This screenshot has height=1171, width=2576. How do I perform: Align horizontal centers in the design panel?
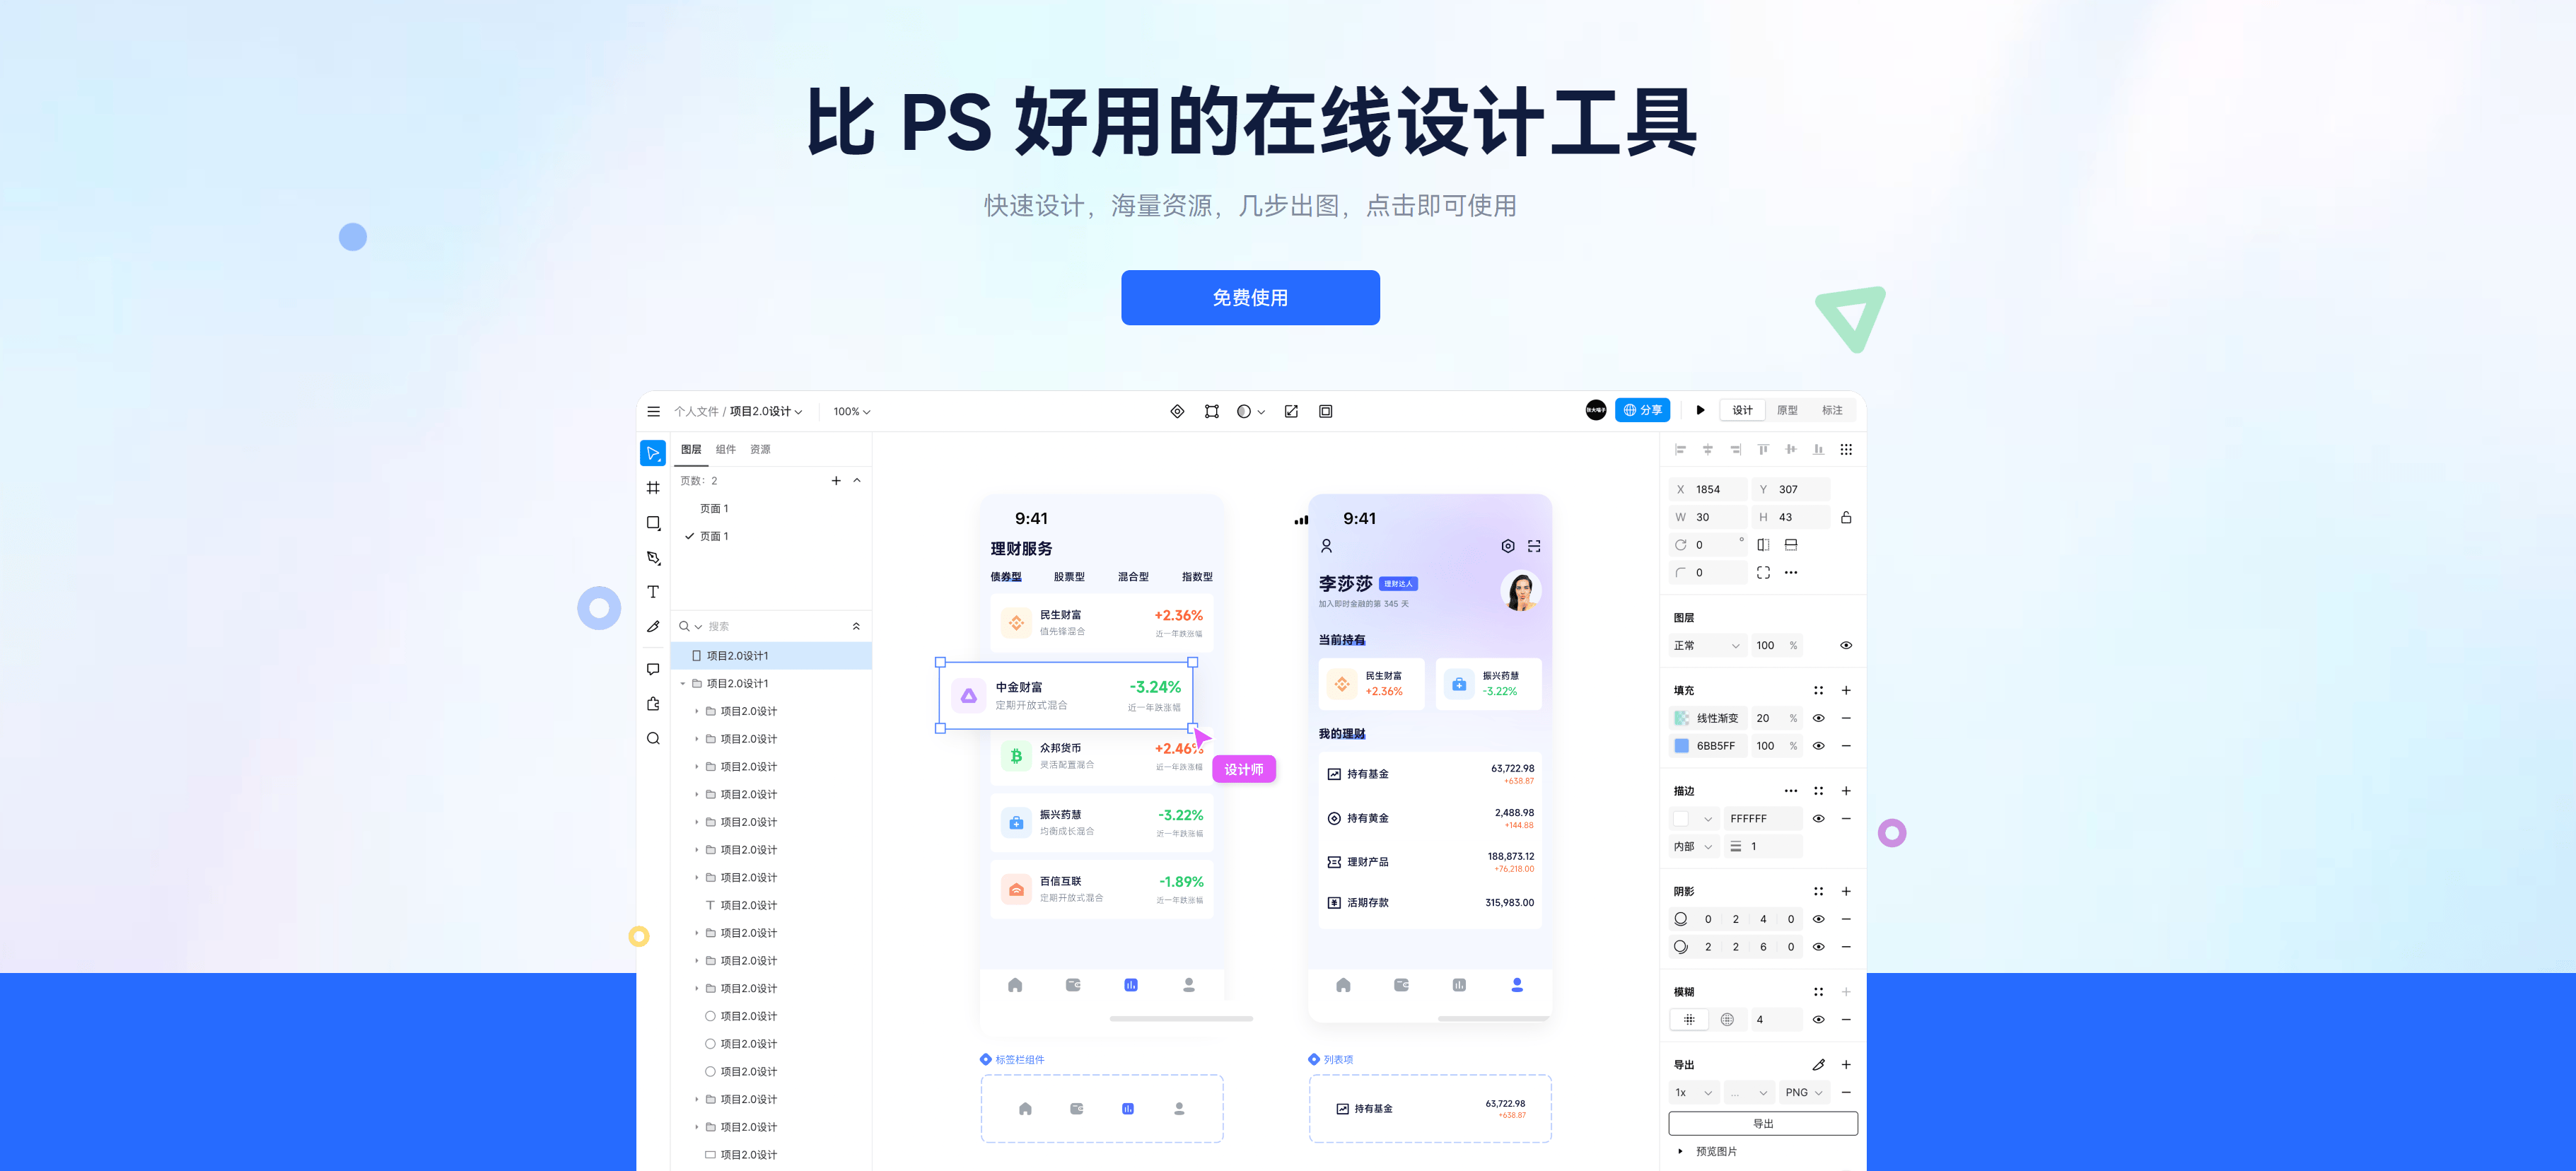click(x=1708, y=449)
